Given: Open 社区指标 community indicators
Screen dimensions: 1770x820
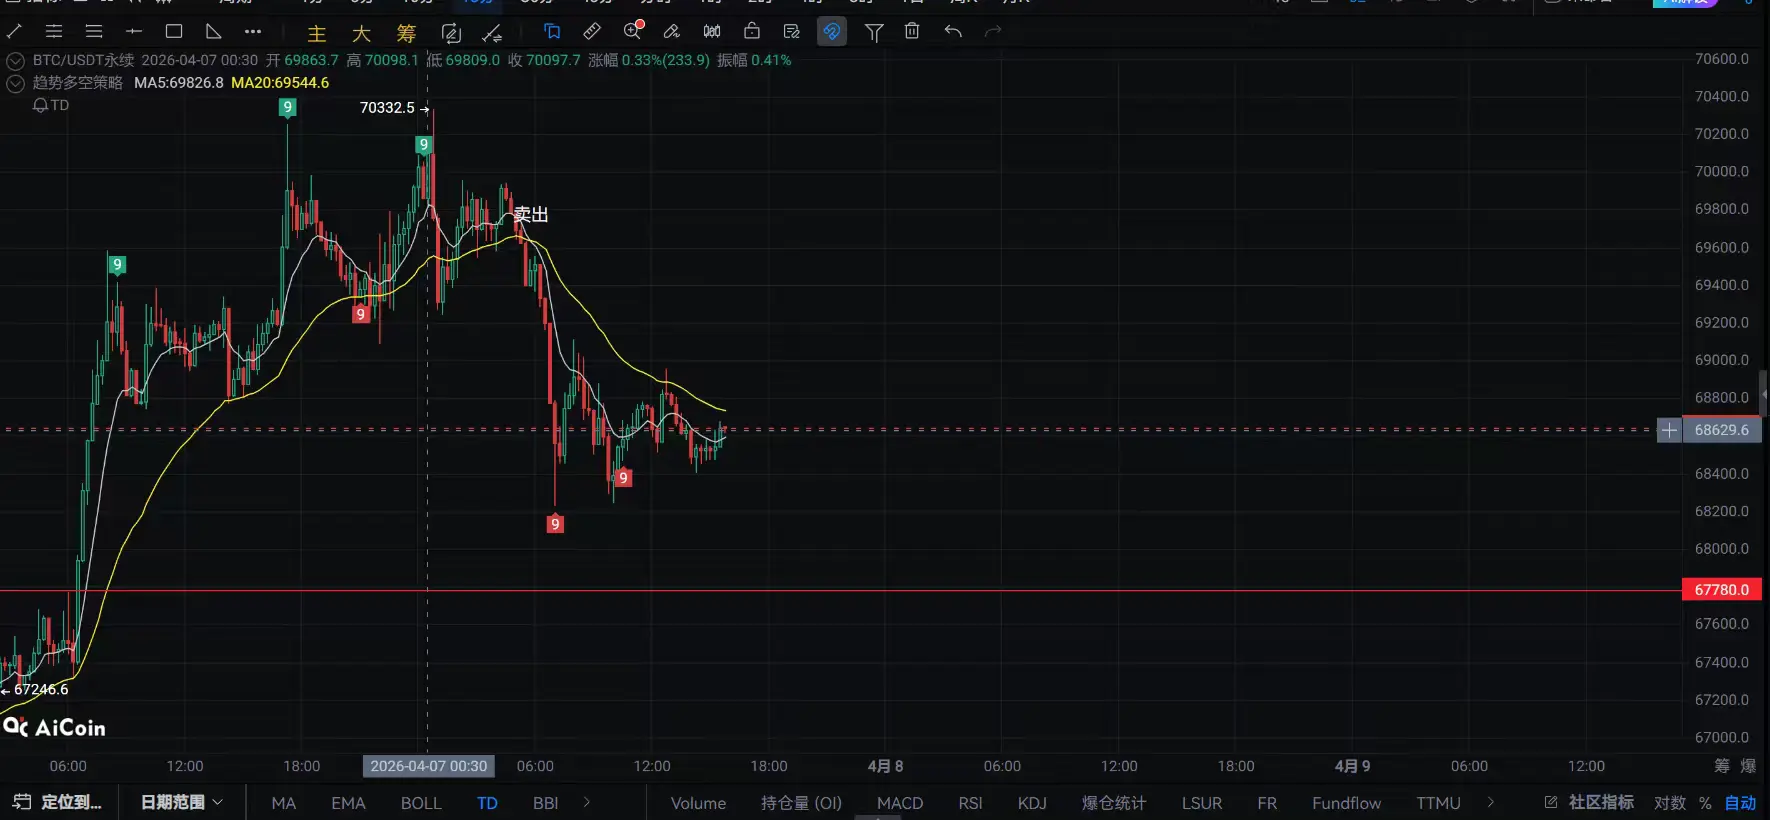Looking at the screenshot, I should [x=1589, y=802].
